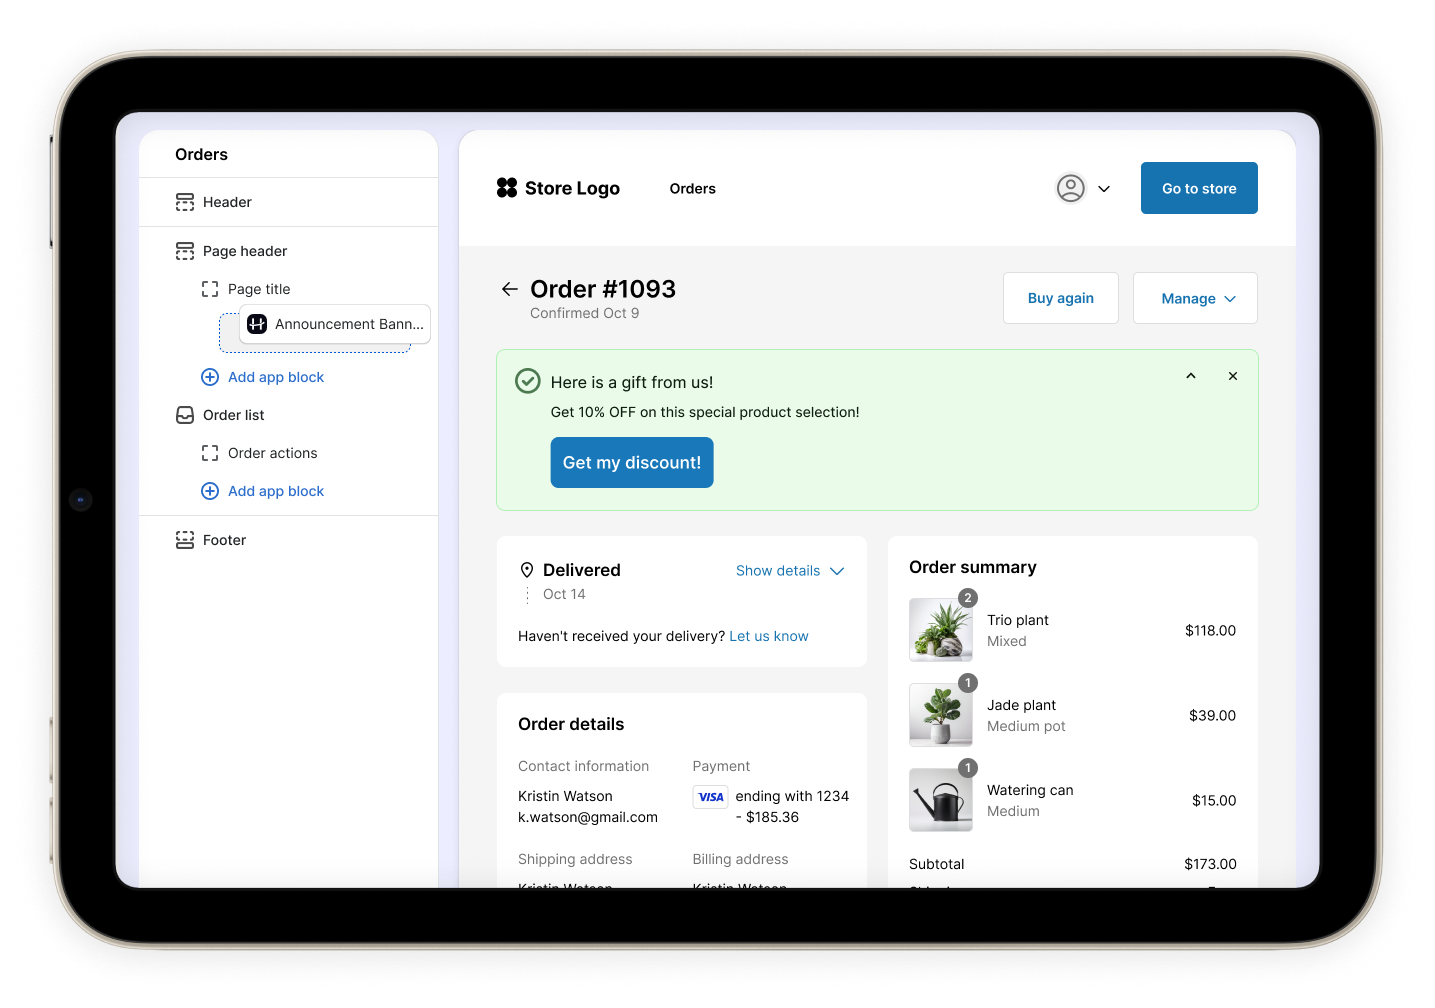Click Get my discount! button

click(632, 462)
